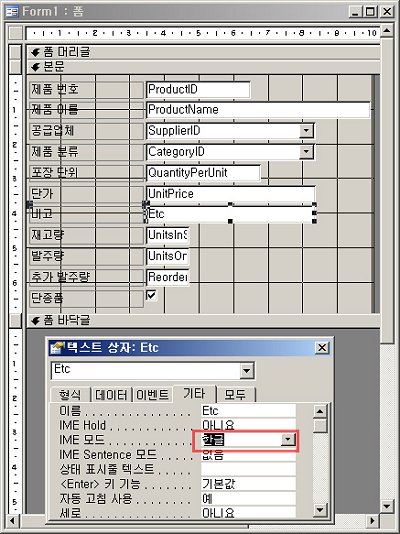Image resolution: width=400 pixels, height=534 pixels.
Task: Select the 폼 바닥글 section bar
Action: coord(203,320)
